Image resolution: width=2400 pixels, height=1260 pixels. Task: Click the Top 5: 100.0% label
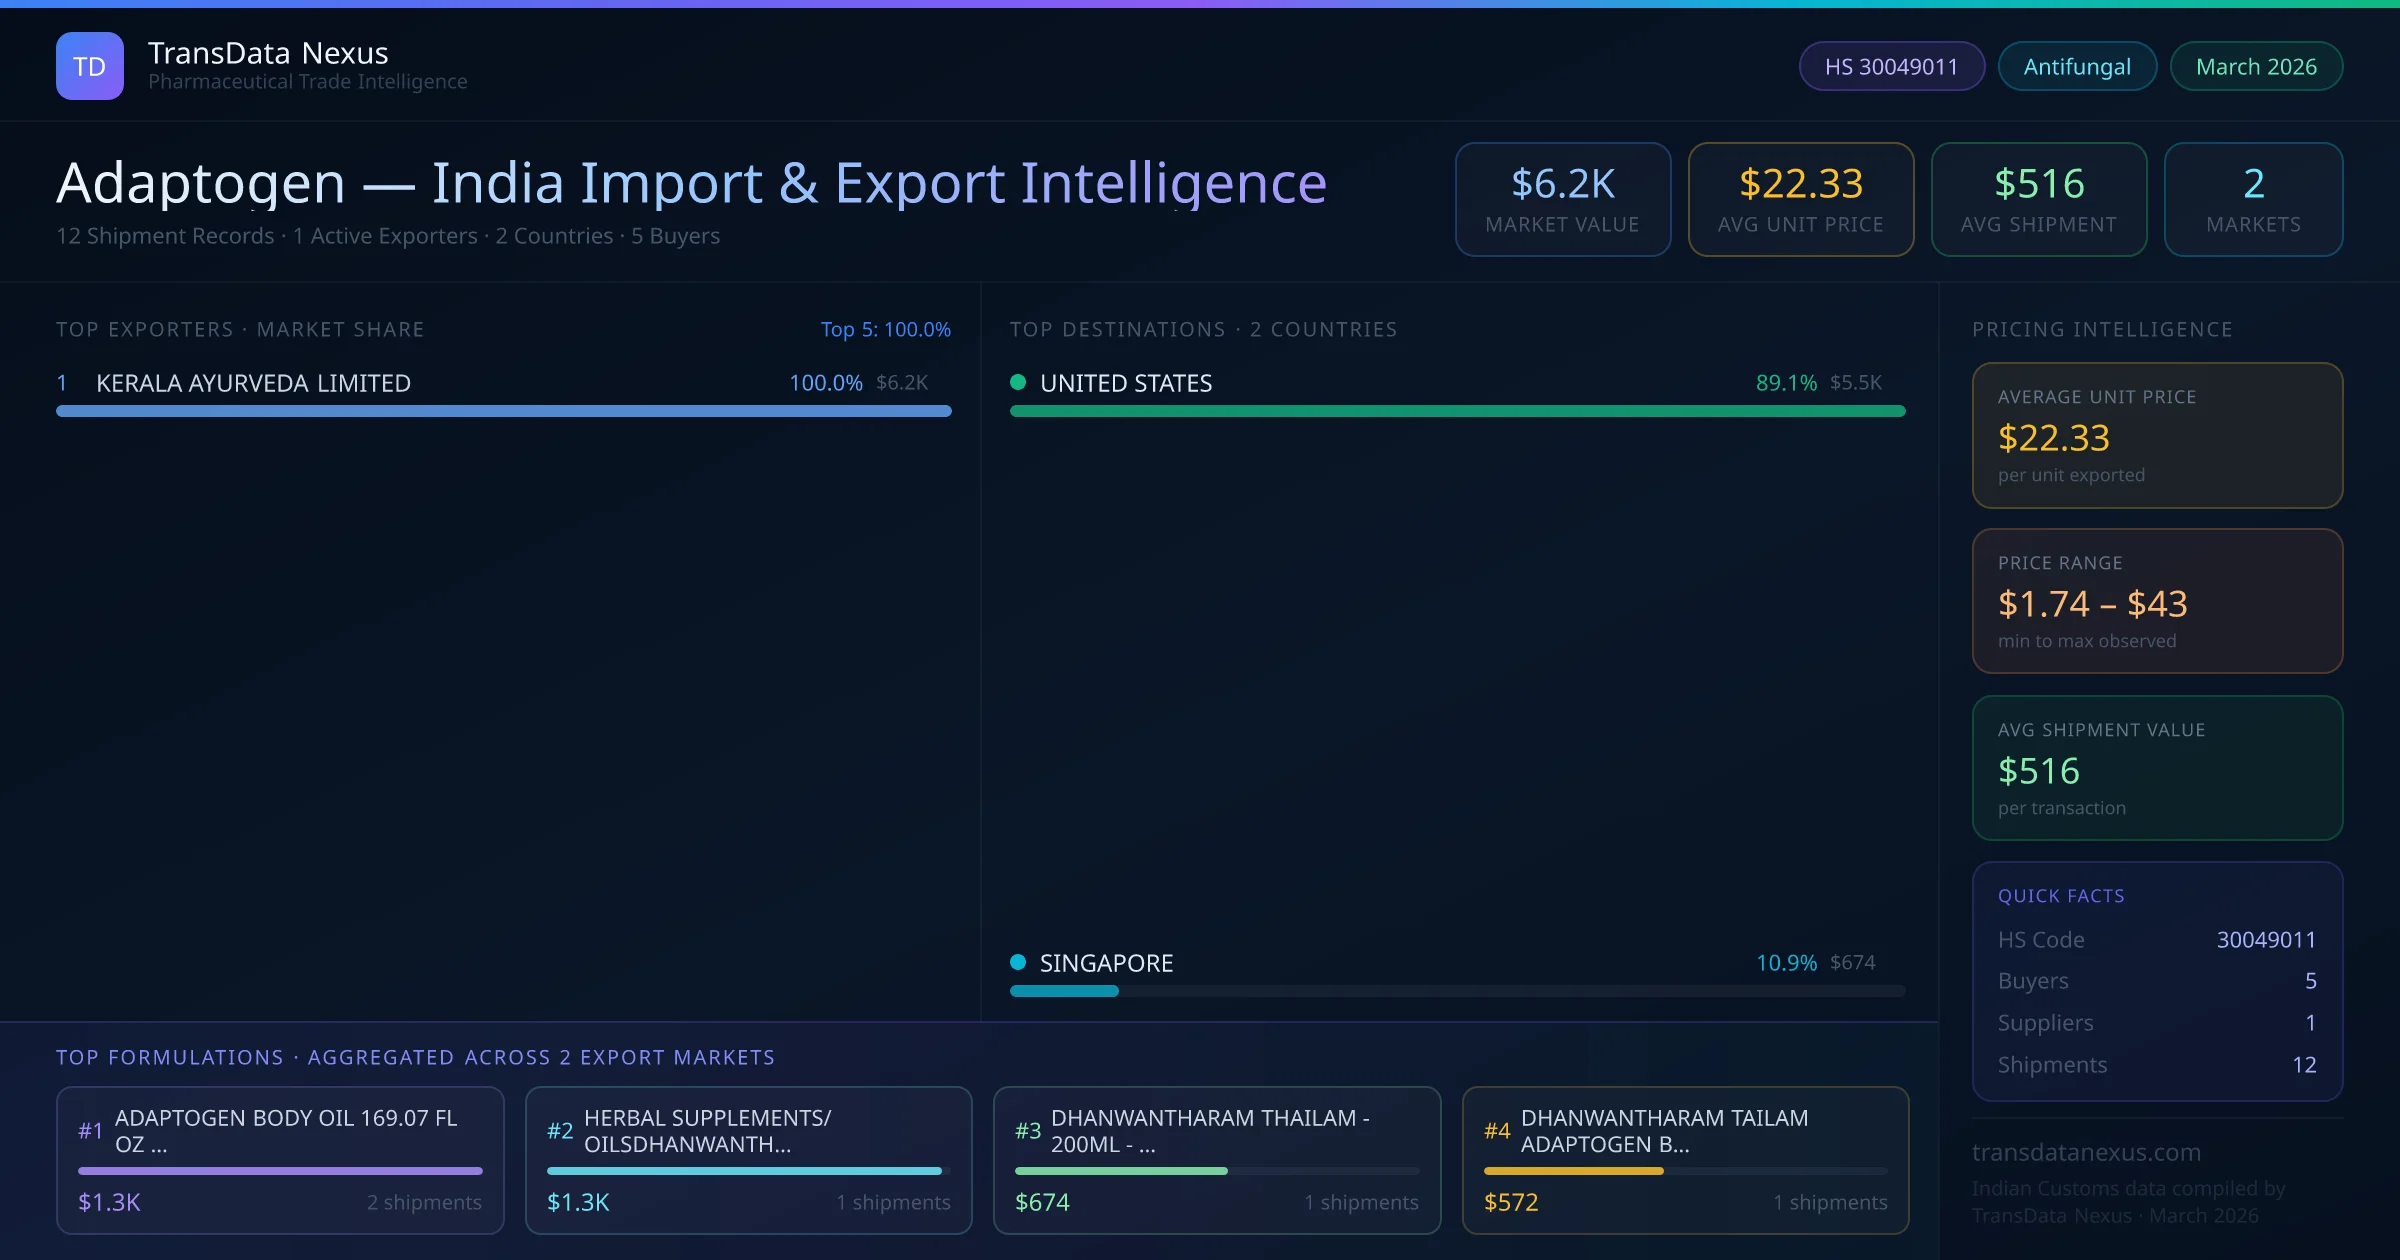[885, 329]
